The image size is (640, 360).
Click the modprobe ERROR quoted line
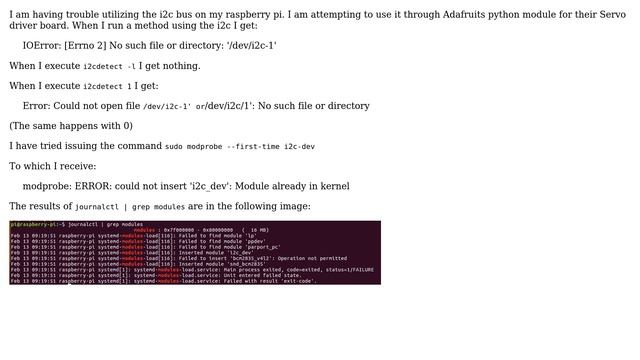(x=186, y=186)
